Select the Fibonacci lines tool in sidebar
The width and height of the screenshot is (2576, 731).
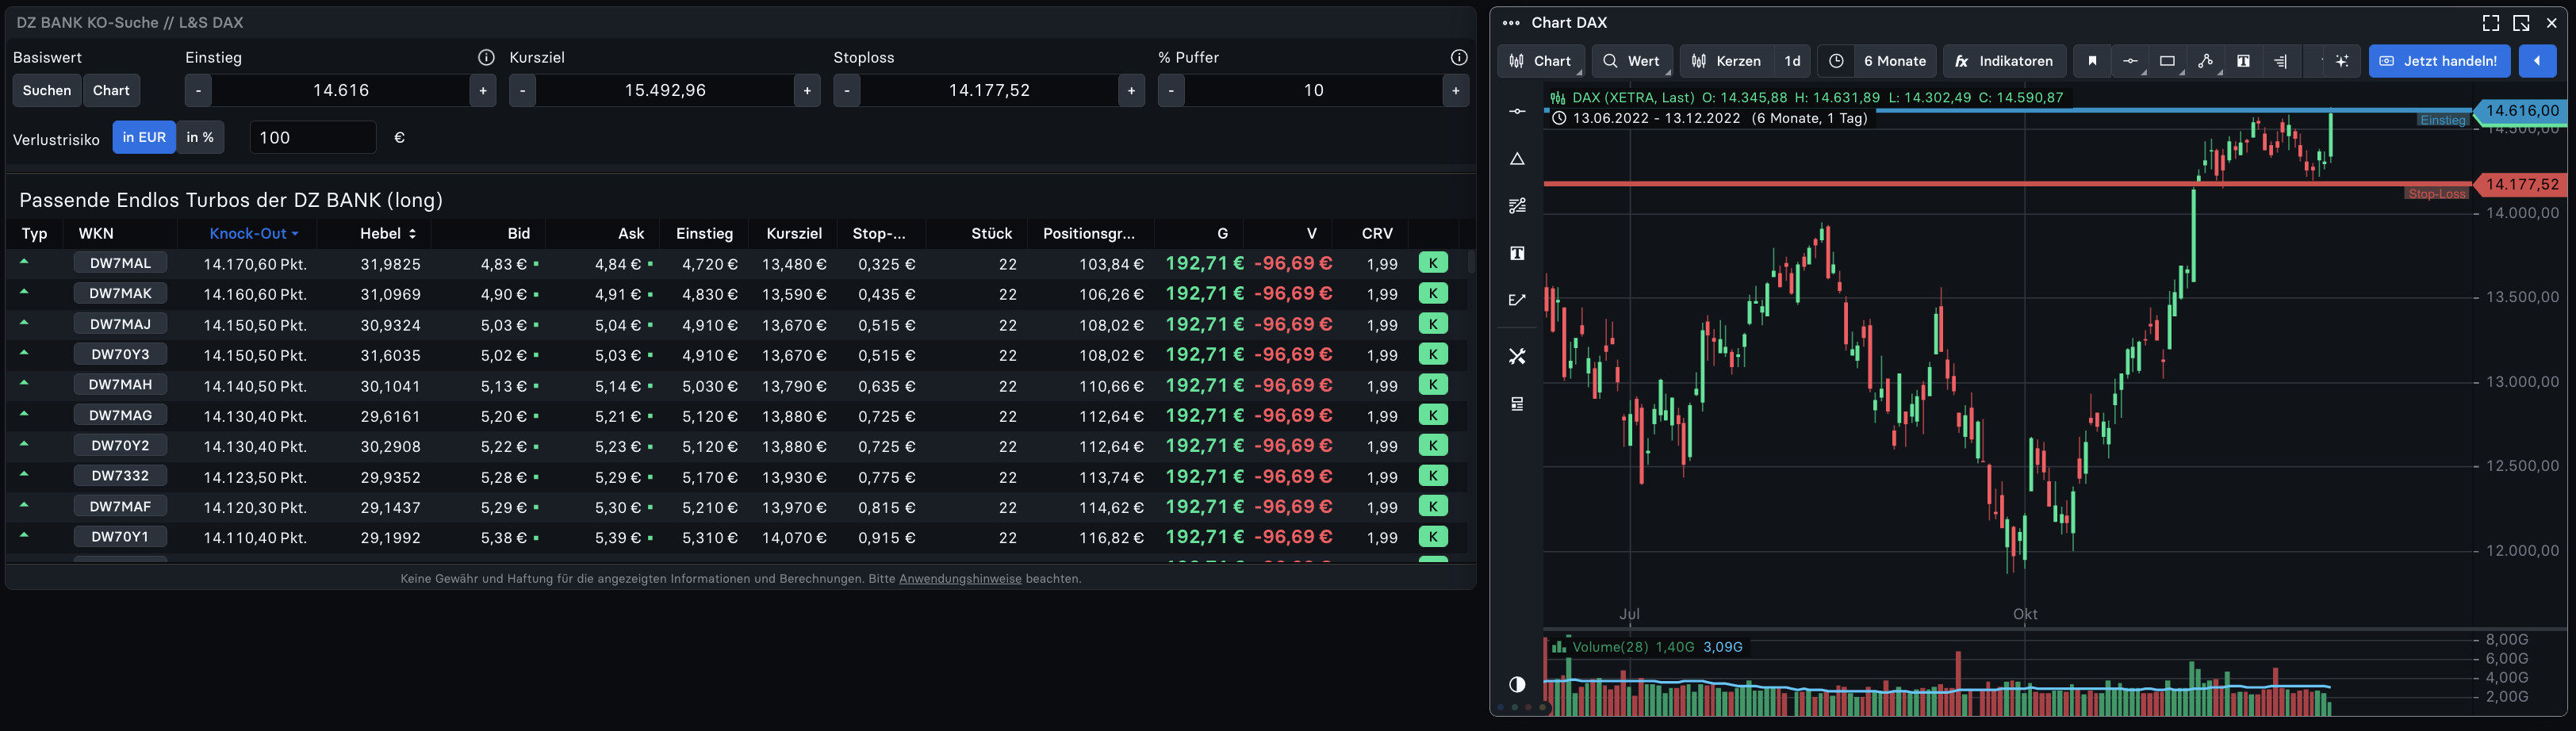(x=1517, y=206)
